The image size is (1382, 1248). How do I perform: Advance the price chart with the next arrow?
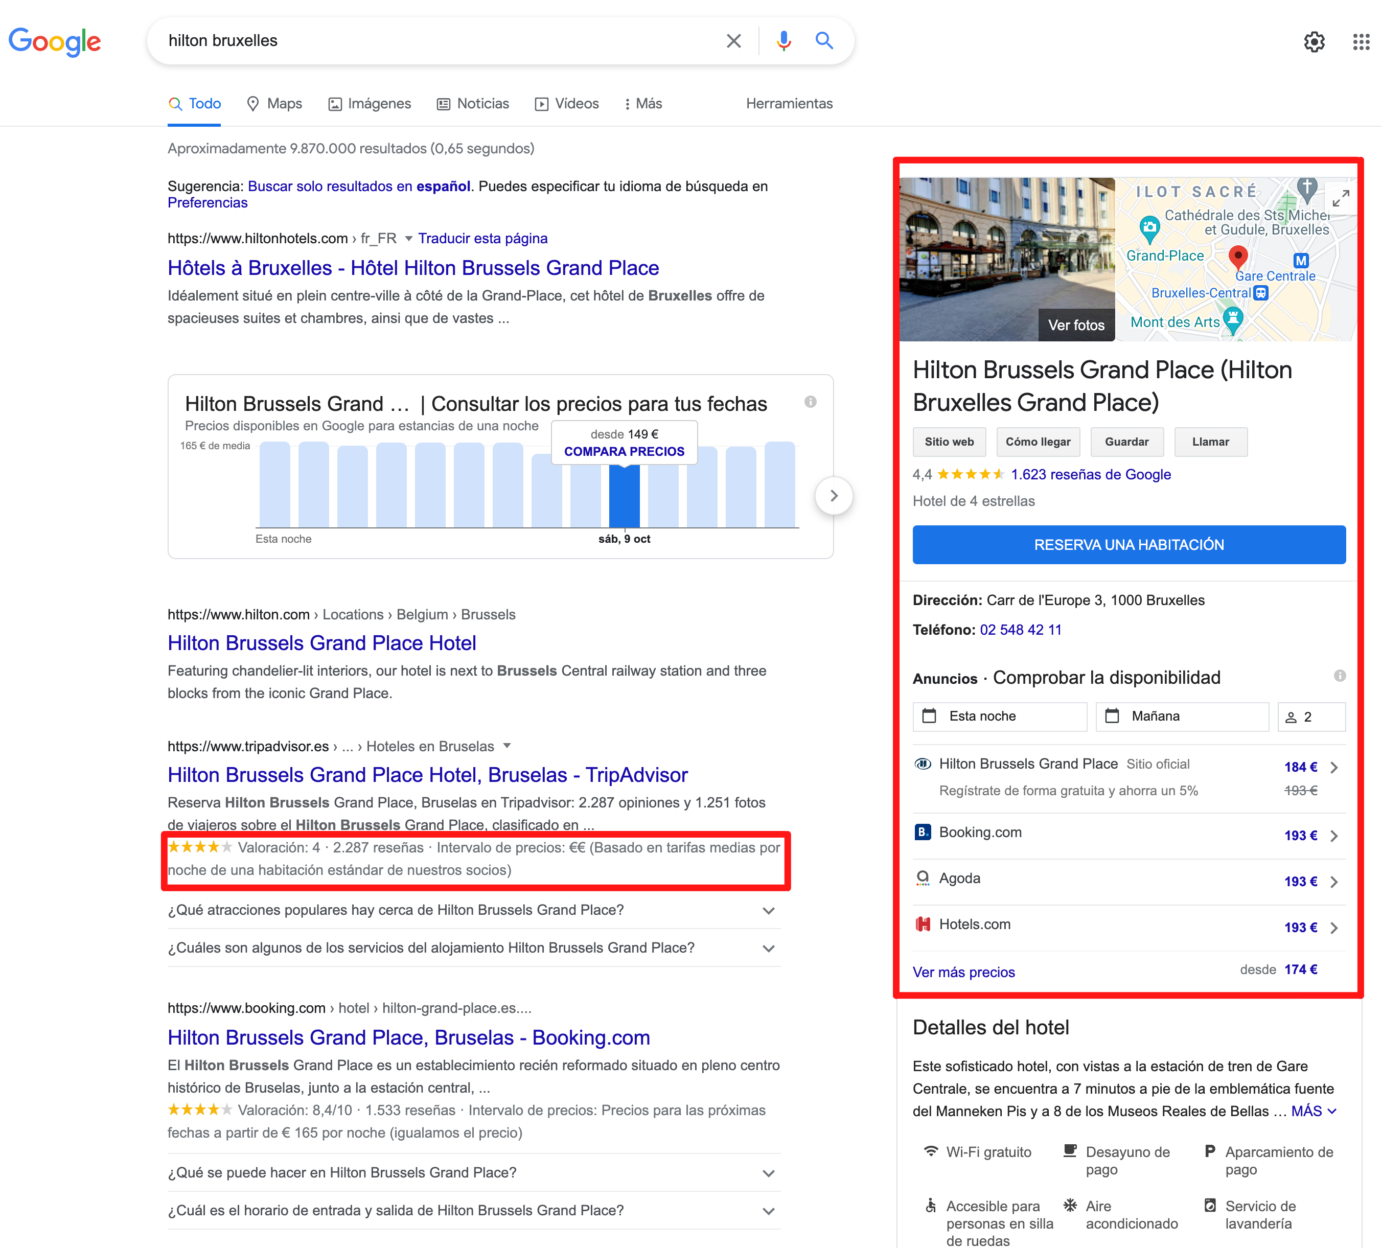(x=833, y=496)
